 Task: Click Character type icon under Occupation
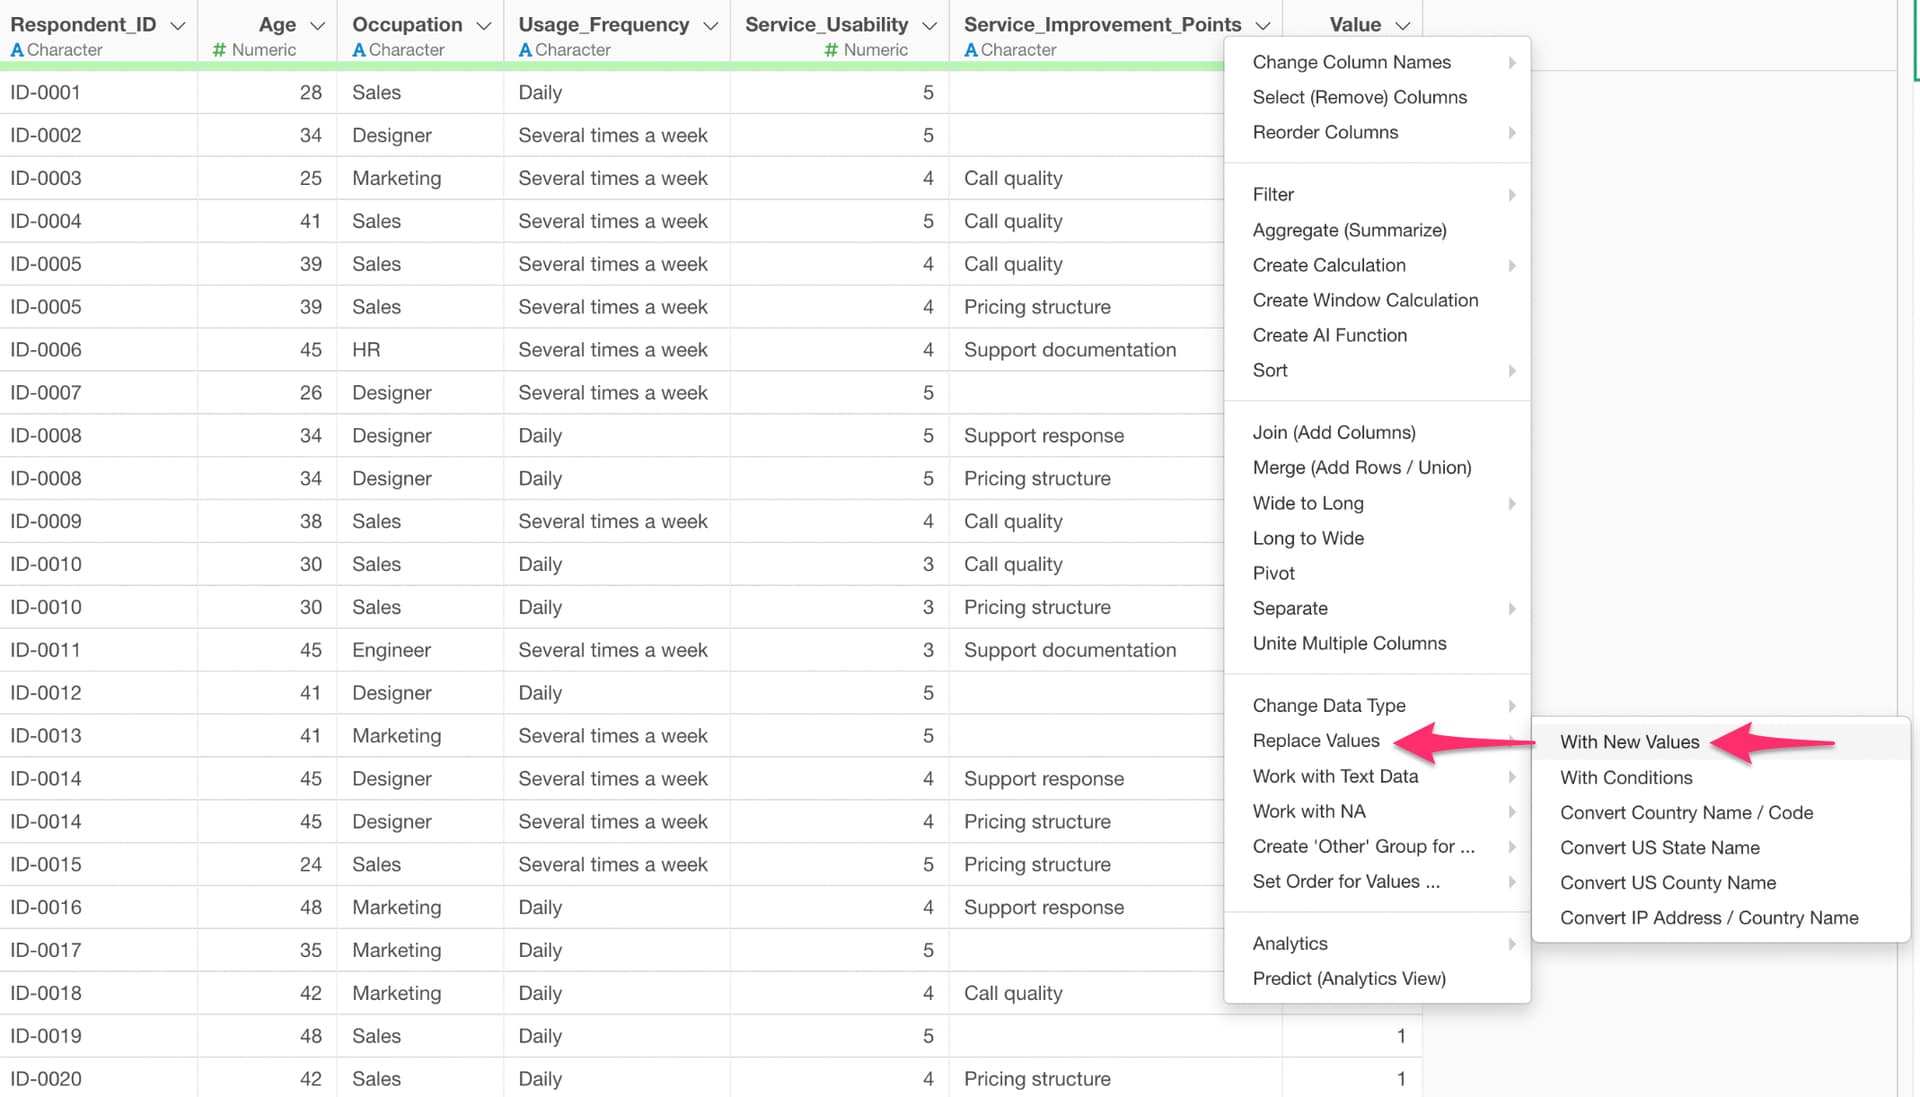coord(359,50)
